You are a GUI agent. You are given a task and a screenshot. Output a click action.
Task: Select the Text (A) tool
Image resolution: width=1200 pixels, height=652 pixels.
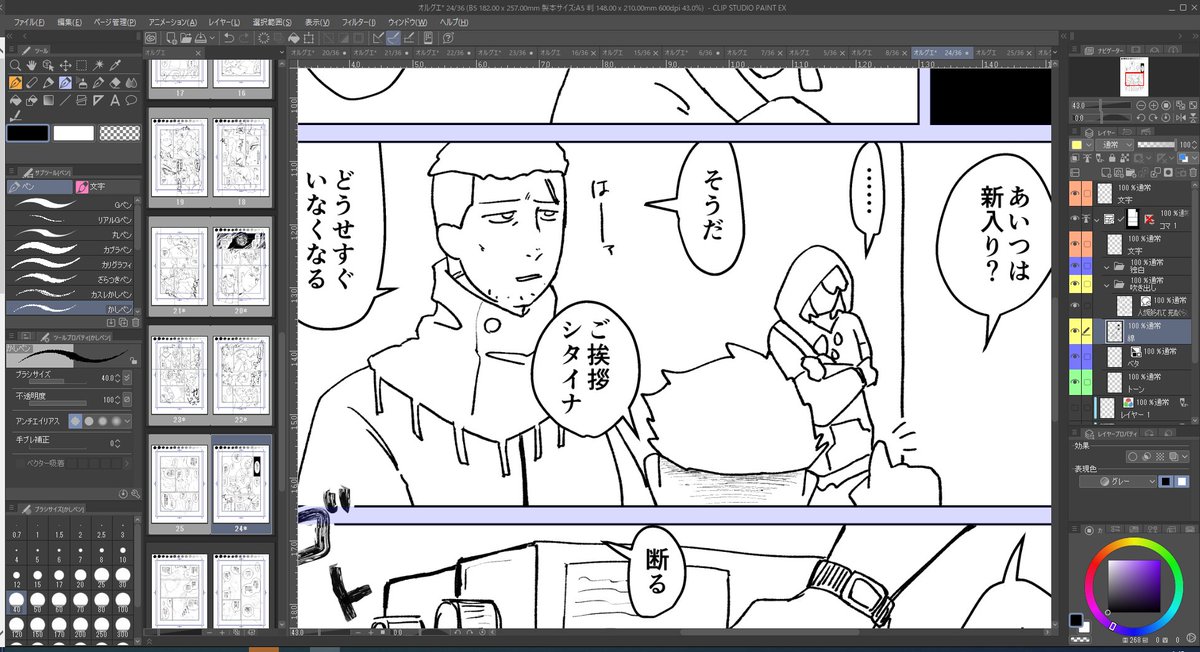115,100
